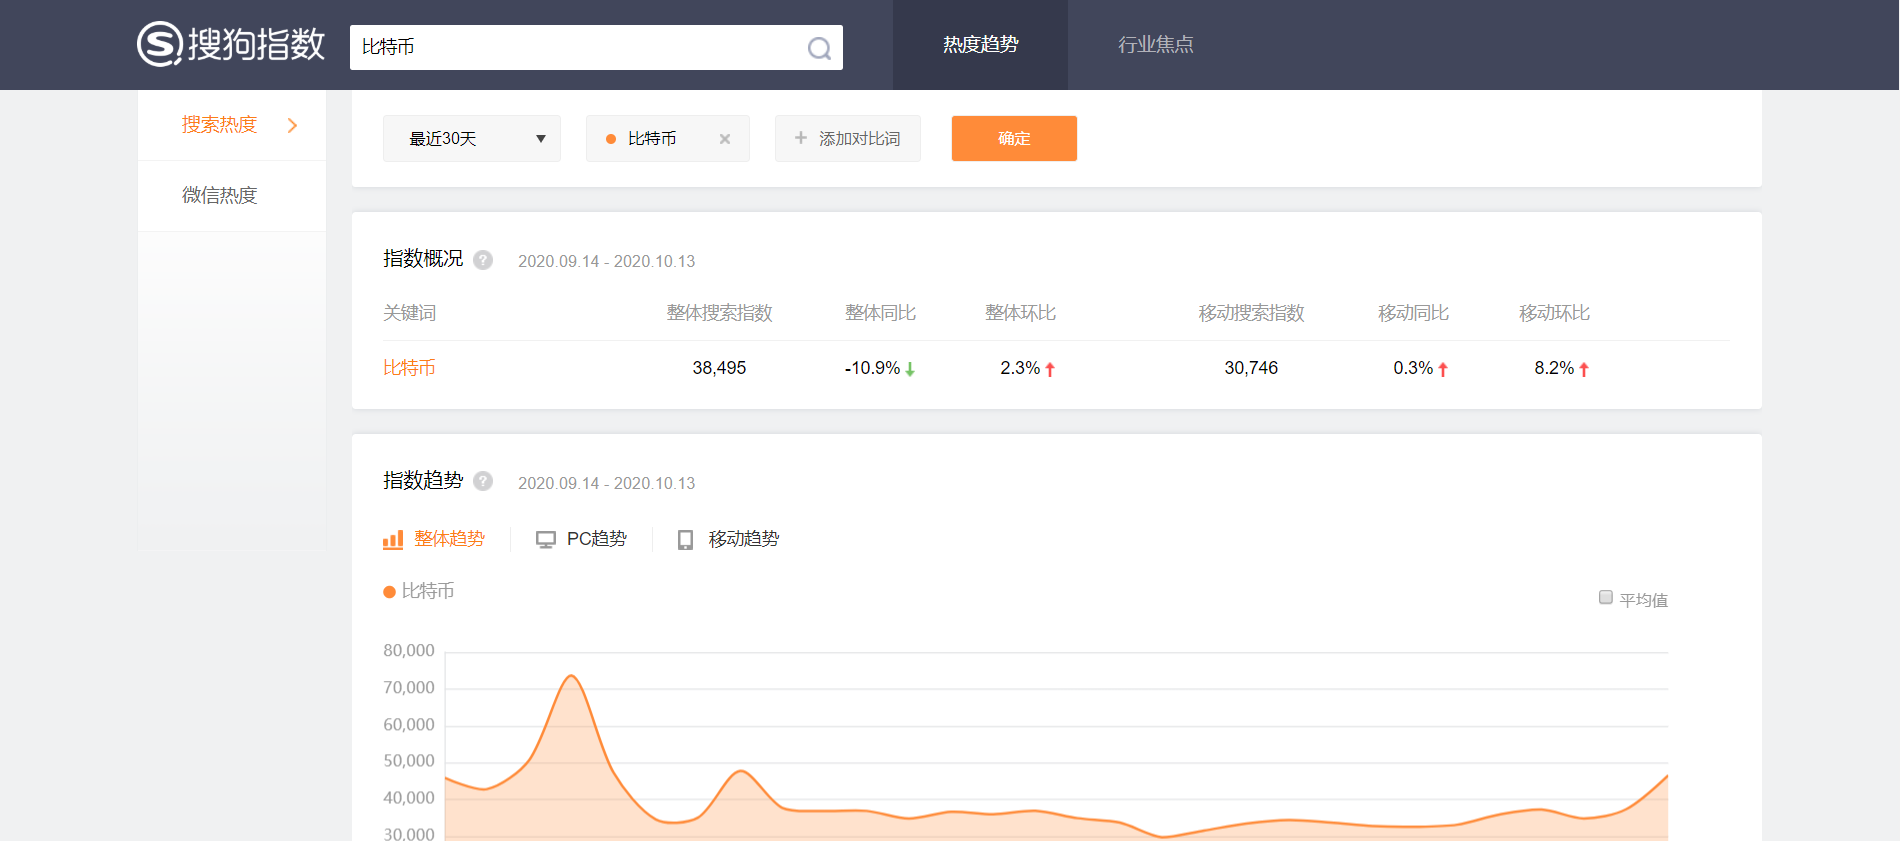Click the red up arrow next to 0.3%

[1443, 369]
